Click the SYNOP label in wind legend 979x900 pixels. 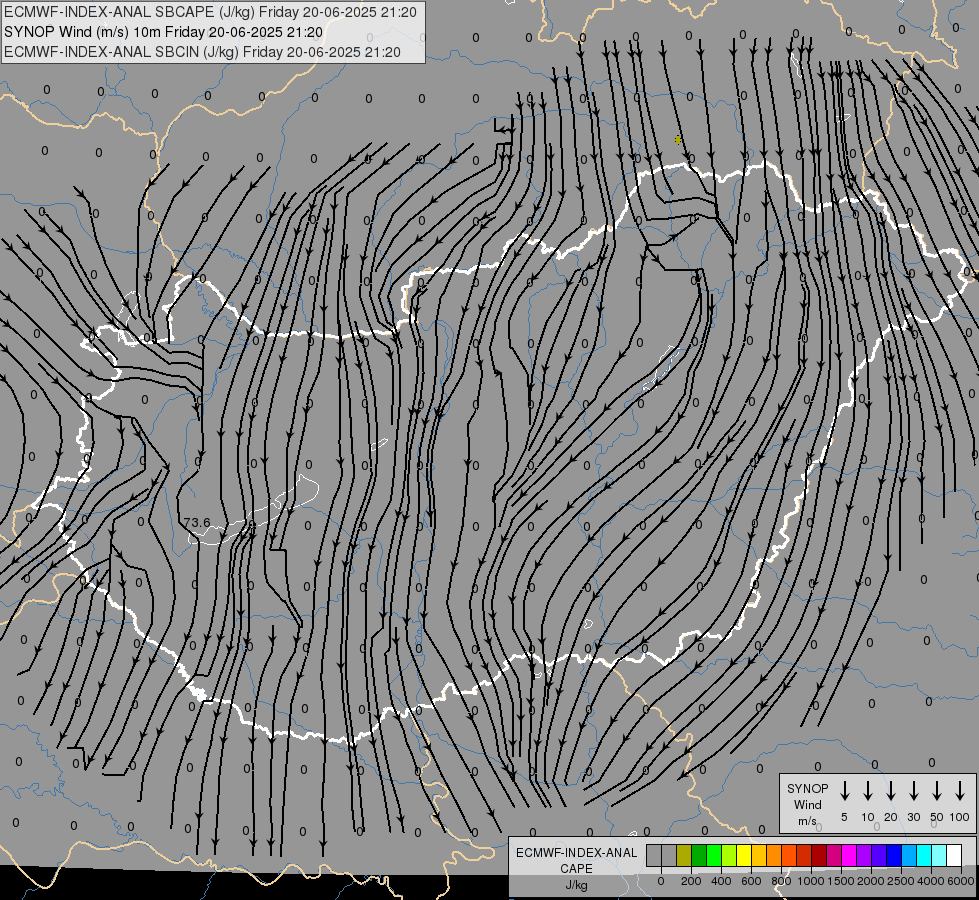tap(807, 788)
